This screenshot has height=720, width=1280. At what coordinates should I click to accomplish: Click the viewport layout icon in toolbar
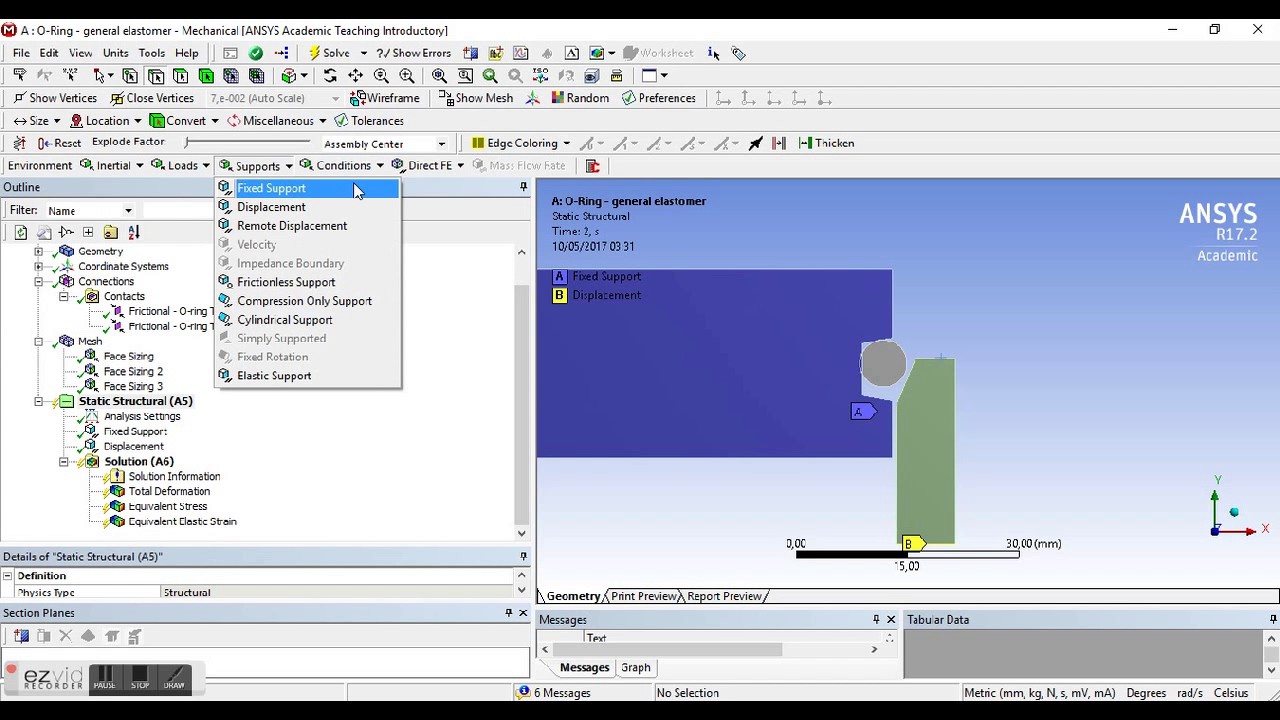pos(648,76)
